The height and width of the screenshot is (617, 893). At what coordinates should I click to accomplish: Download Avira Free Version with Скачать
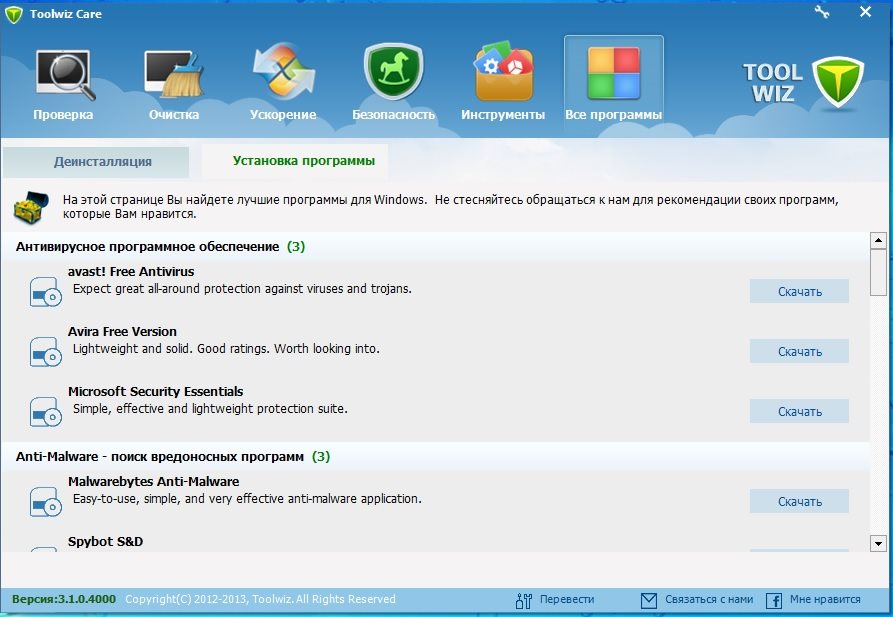799,352
